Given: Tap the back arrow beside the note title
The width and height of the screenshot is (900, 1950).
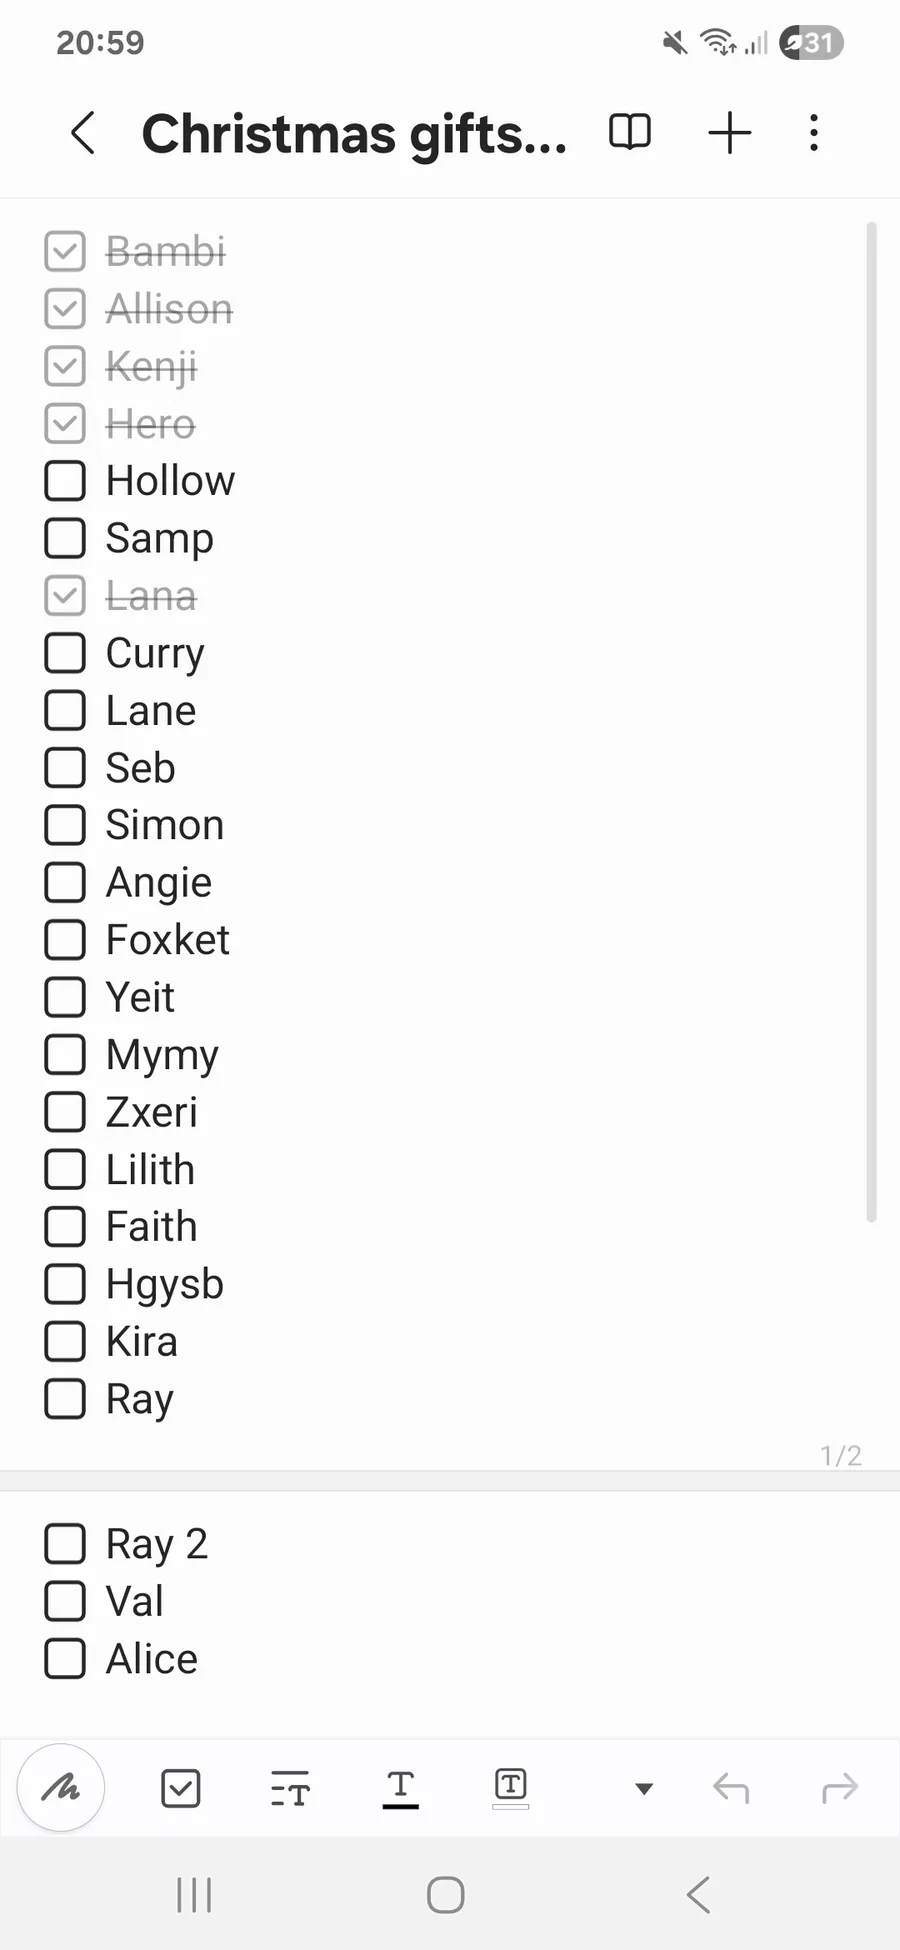Looking at the screenshot, I should tap(84, 133).
